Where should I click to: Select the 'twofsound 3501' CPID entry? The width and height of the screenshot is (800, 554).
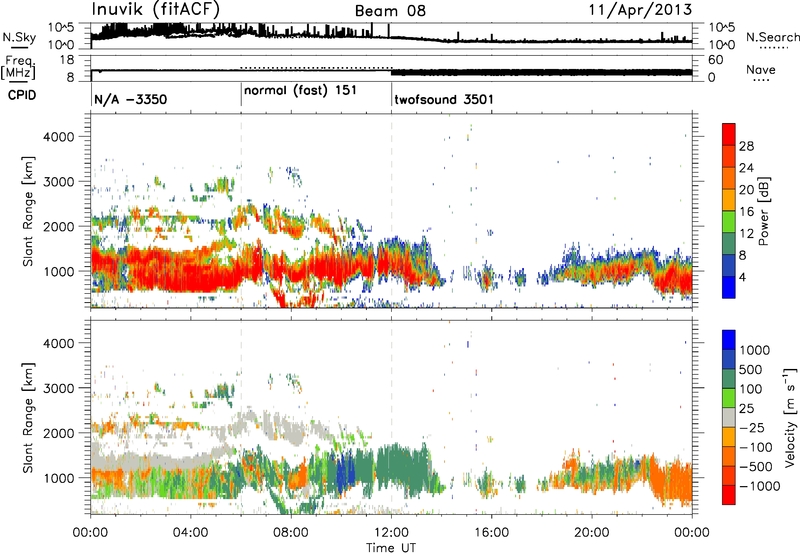(x=444, y=99)
